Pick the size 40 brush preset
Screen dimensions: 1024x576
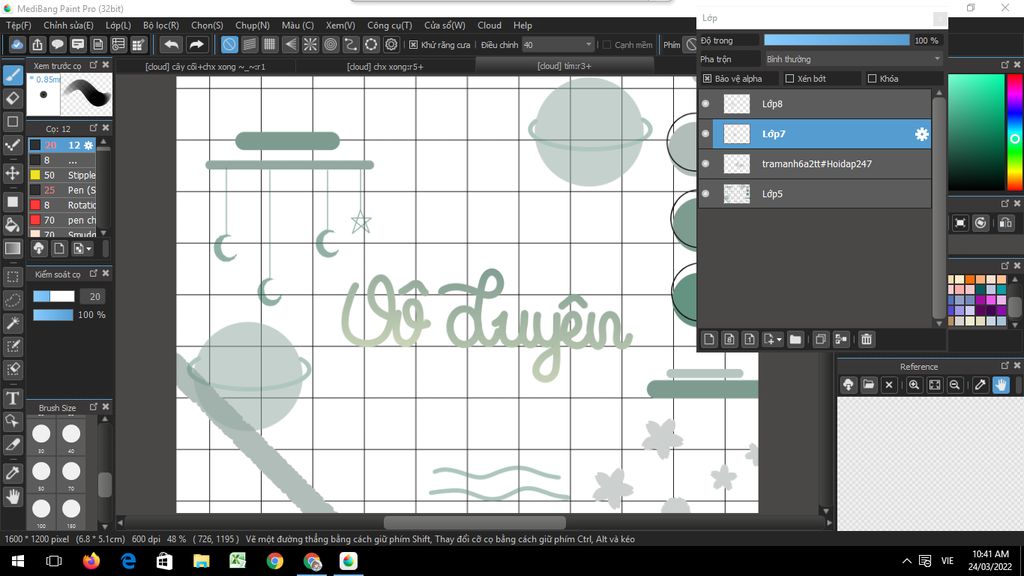[x=71, y=436]
